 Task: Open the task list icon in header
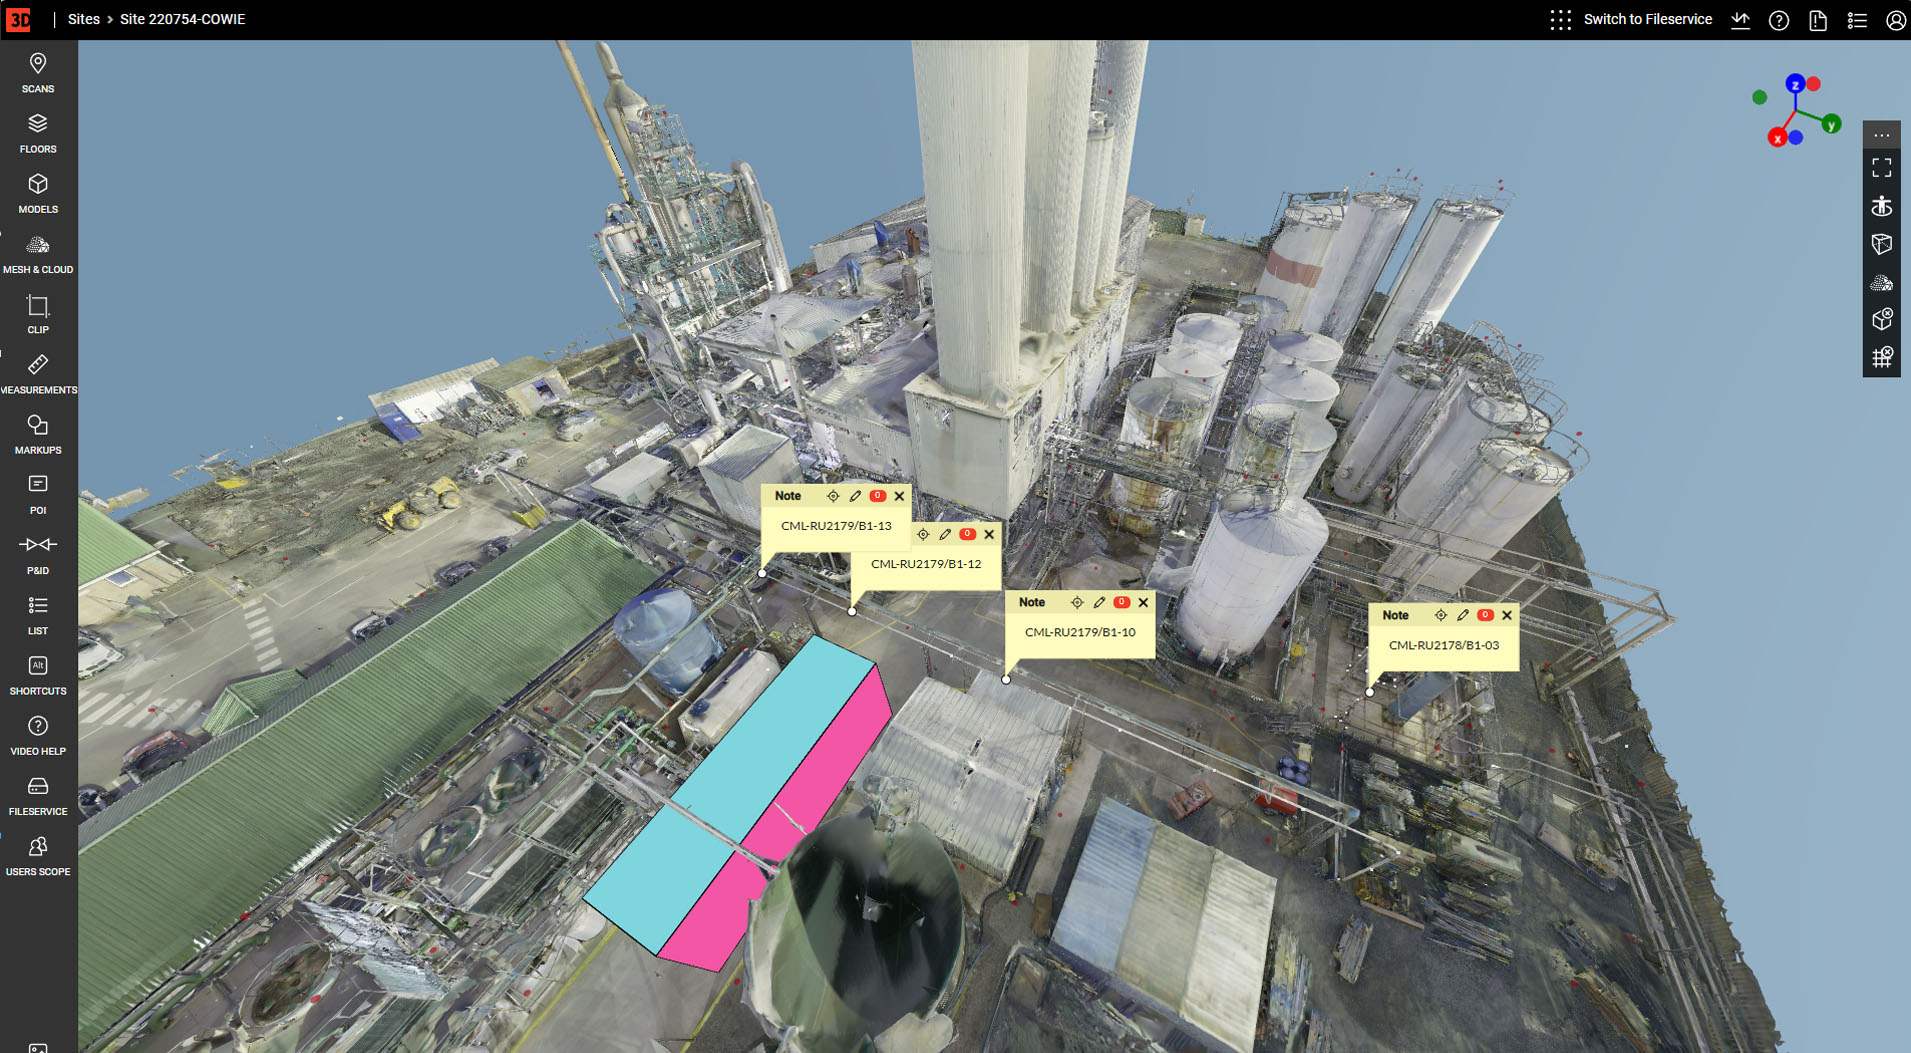pos(1857,20)
